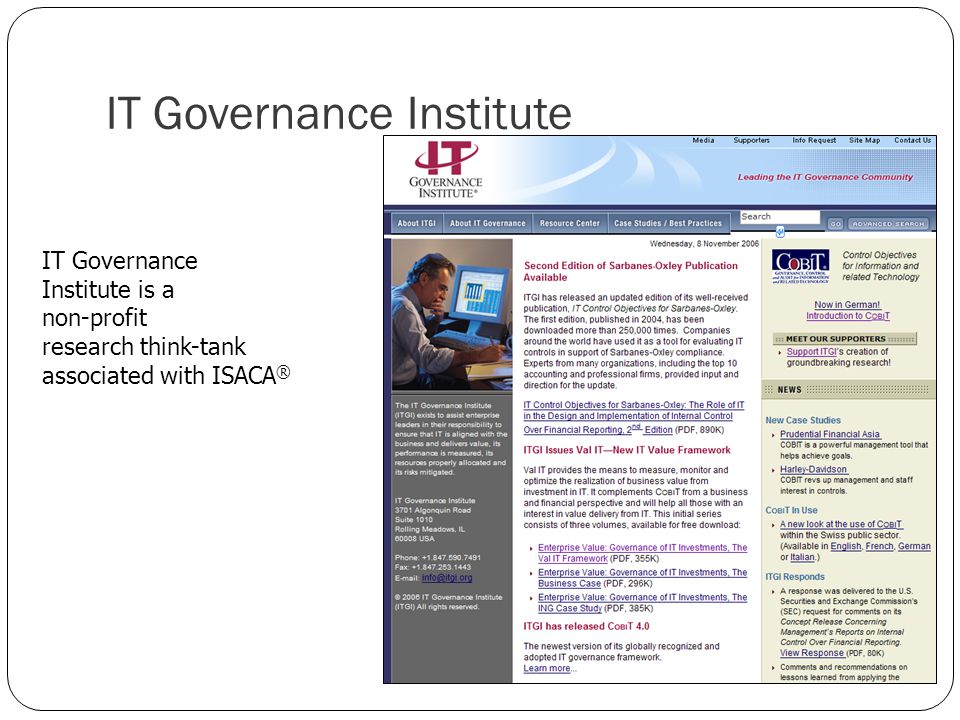Open the Info Request link
This screenshot has width=960, height=720.
pyautogui.click(x=814, y=140)
